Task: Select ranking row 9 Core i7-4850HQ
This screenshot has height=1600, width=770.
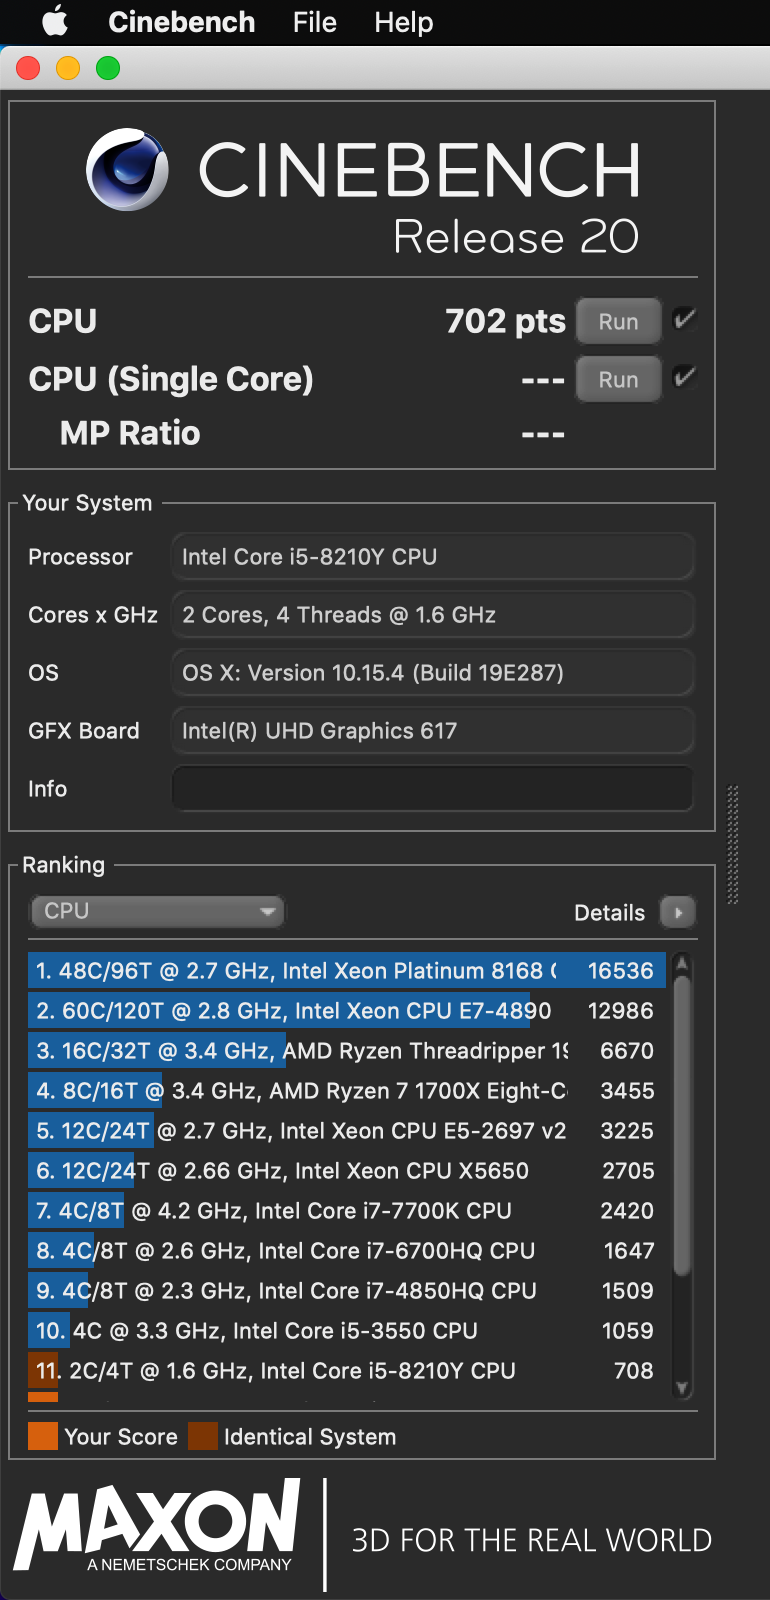Action: (346, 1291)
